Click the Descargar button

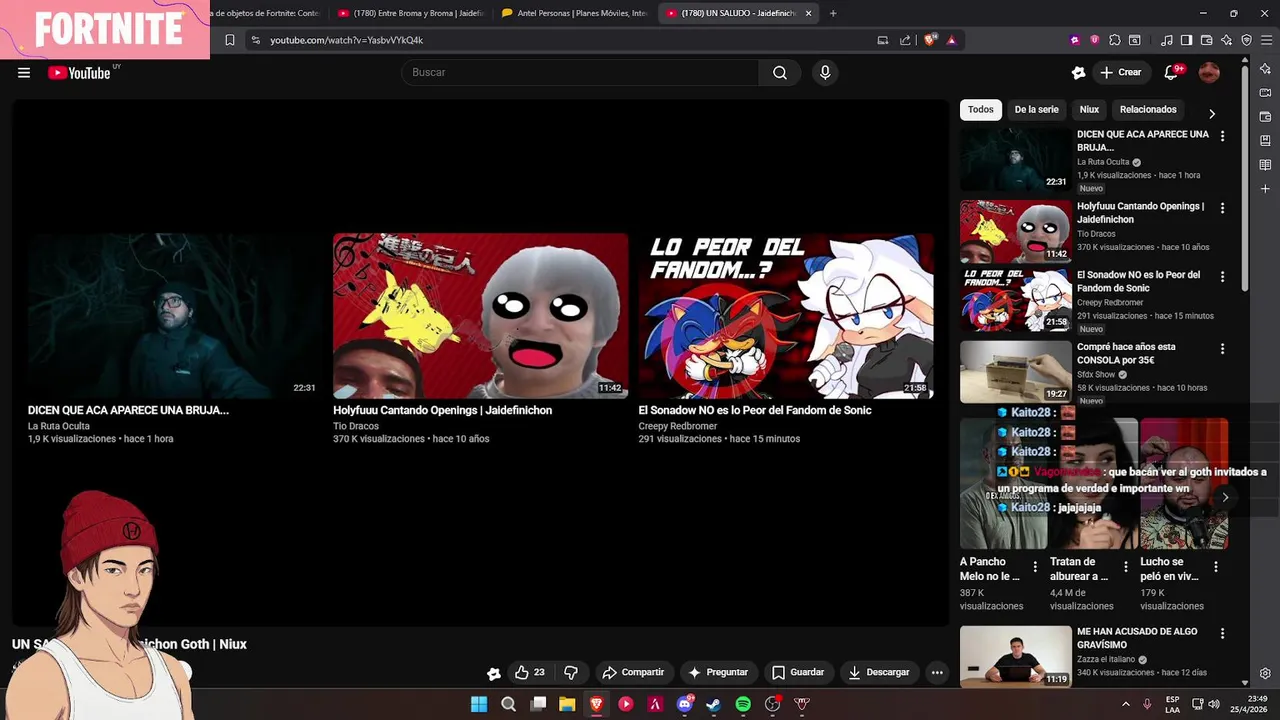pos(879,672)
